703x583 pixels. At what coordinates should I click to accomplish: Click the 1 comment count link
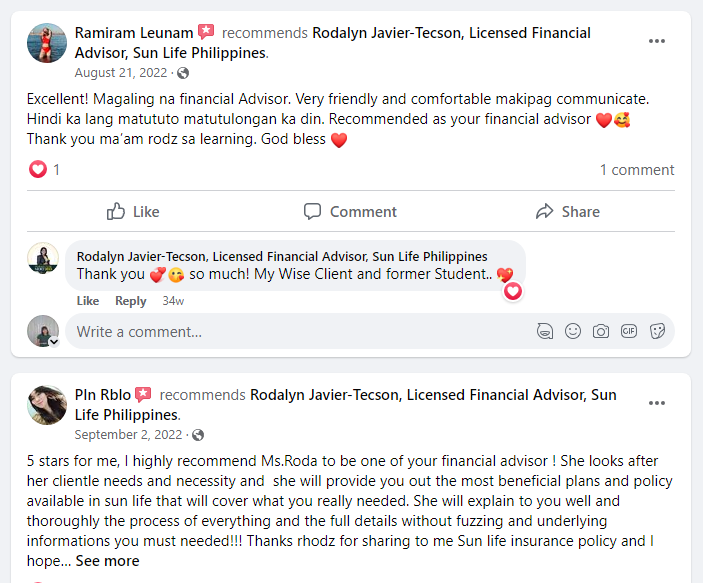(637, 170)
